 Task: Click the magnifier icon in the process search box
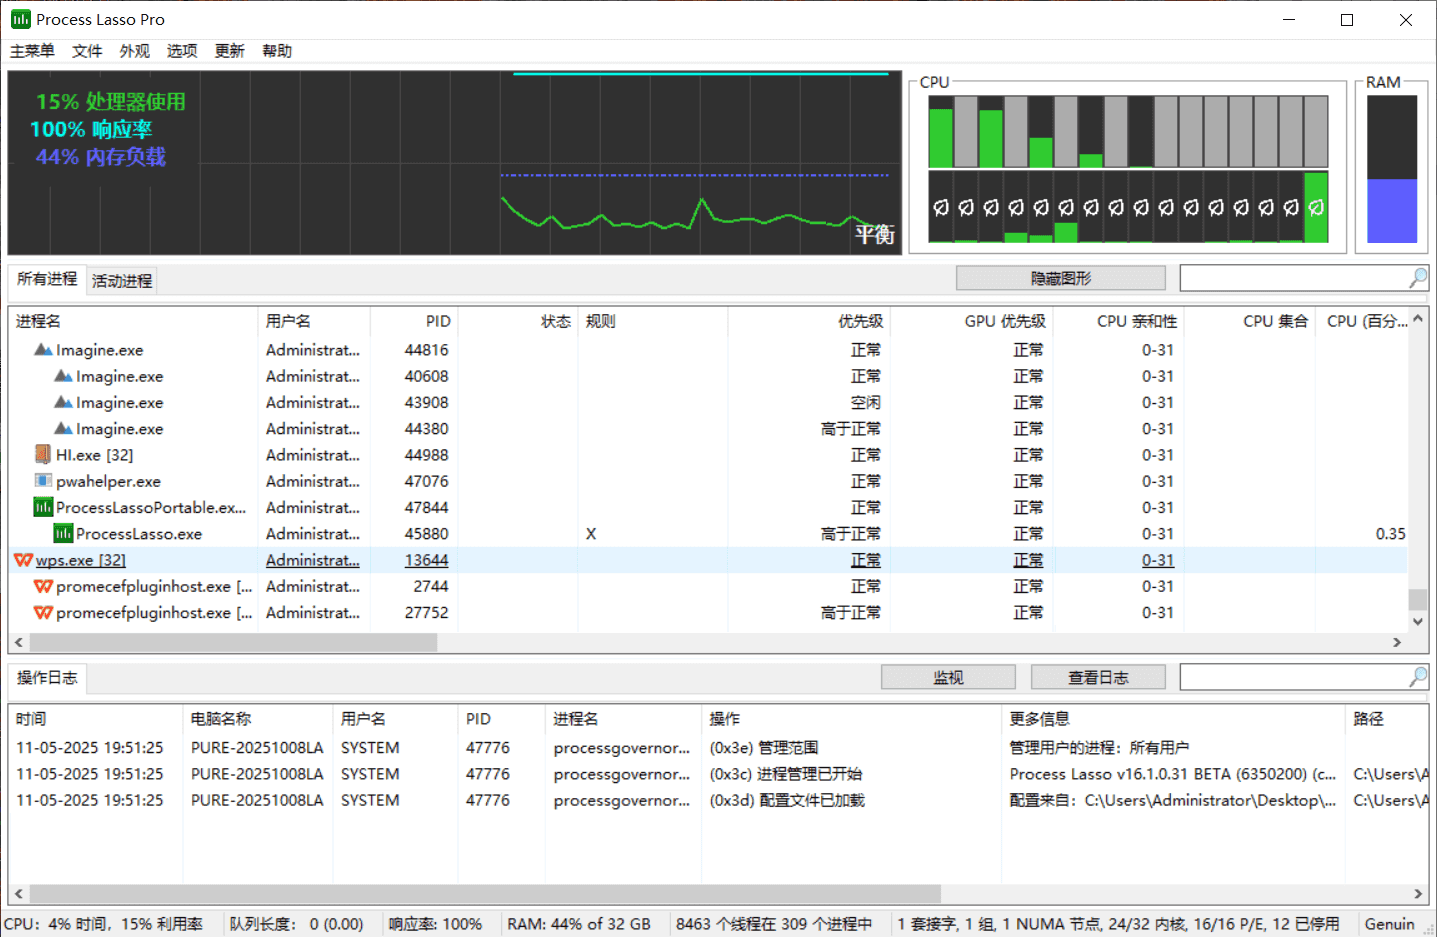(1417, 278)
